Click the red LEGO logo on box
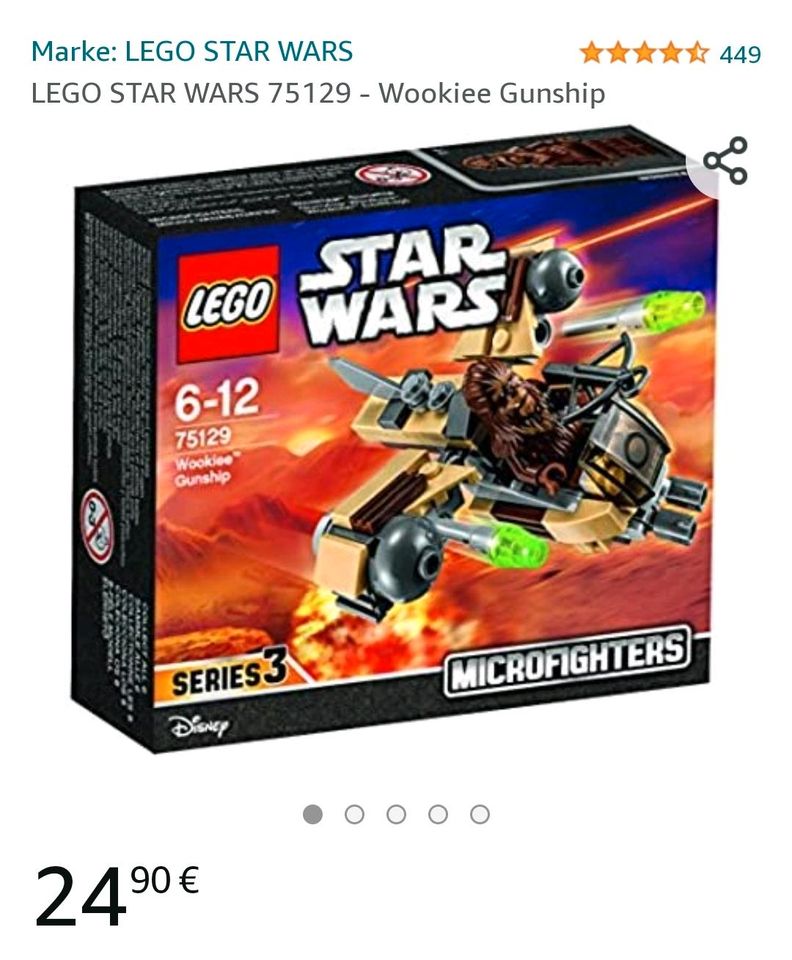This screenshot has width=792, height=960. point(228,305)
